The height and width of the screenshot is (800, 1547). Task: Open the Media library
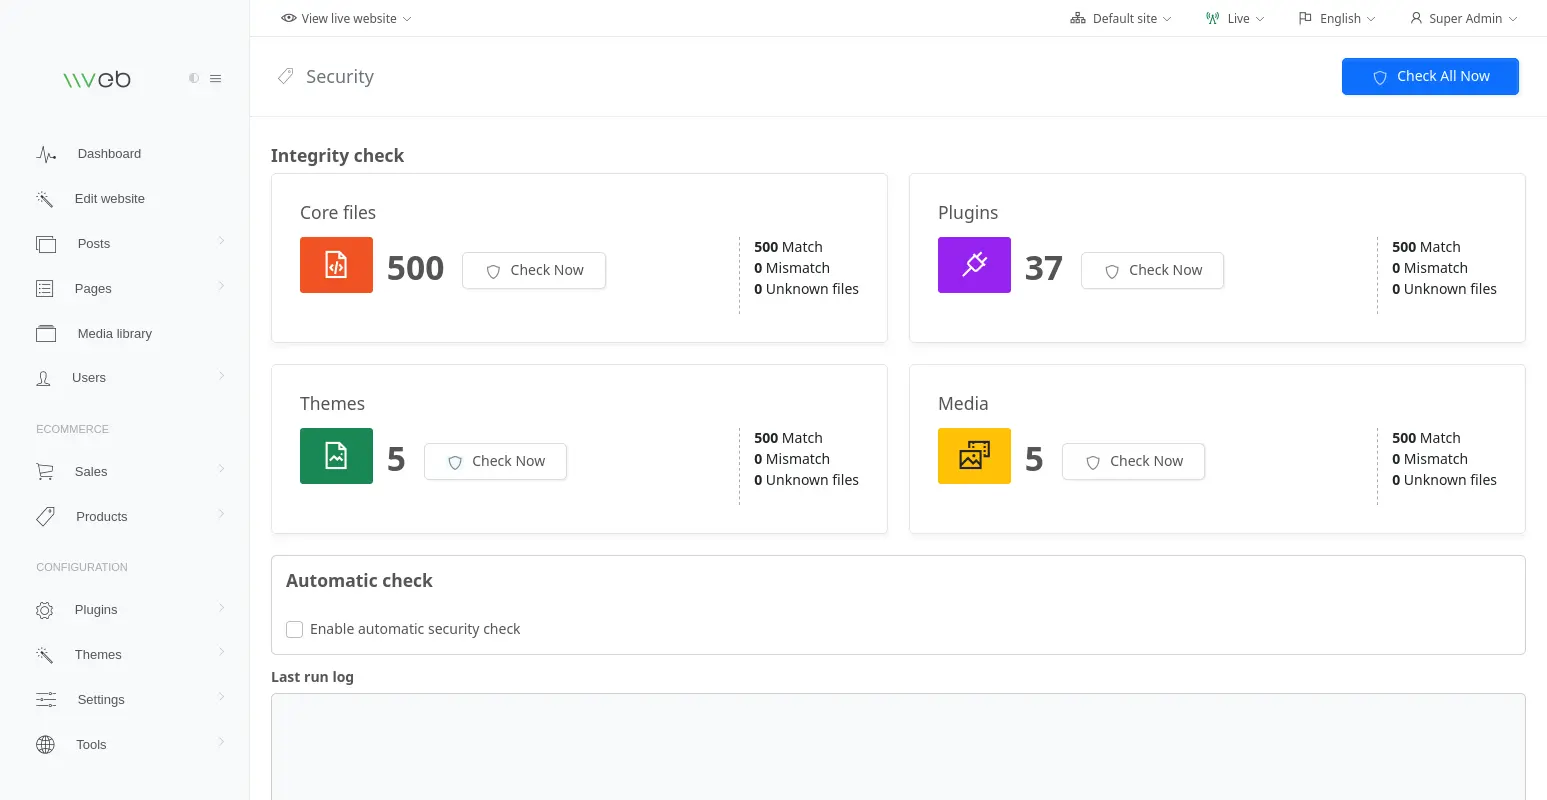[x=115, y=333]
